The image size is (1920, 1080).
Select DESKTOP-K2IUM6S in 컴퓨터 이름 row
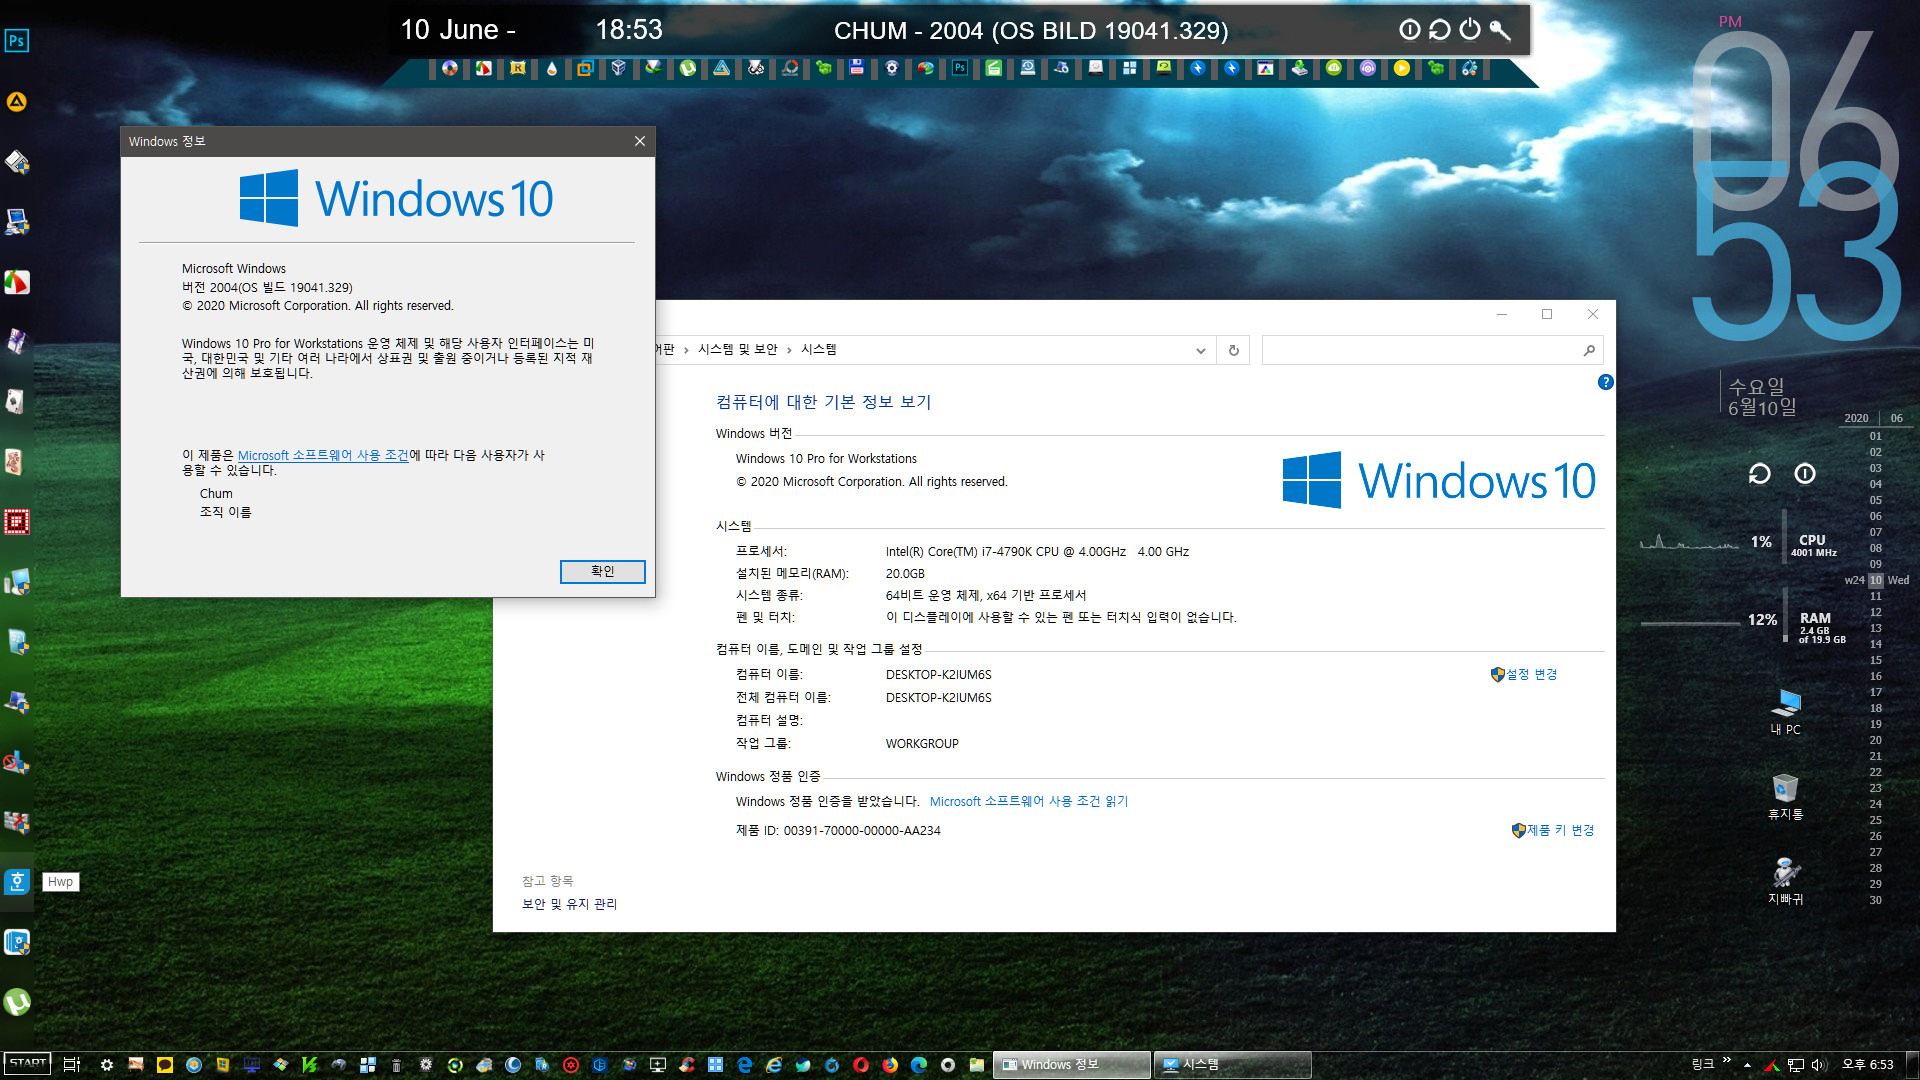[938, 675]
